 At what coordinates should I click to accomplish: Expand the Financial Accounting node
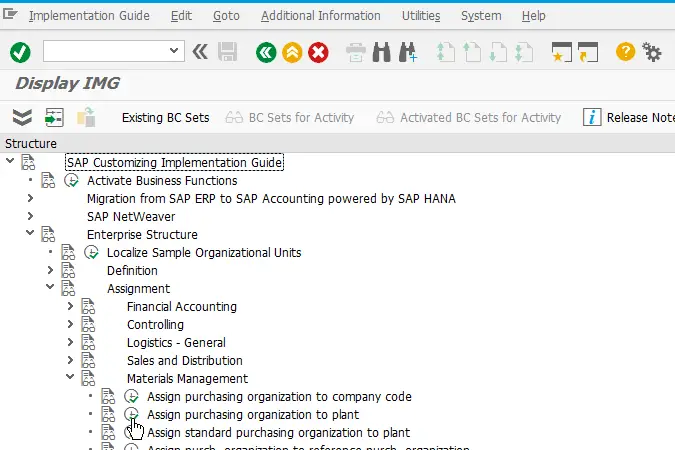click(71, 306)
